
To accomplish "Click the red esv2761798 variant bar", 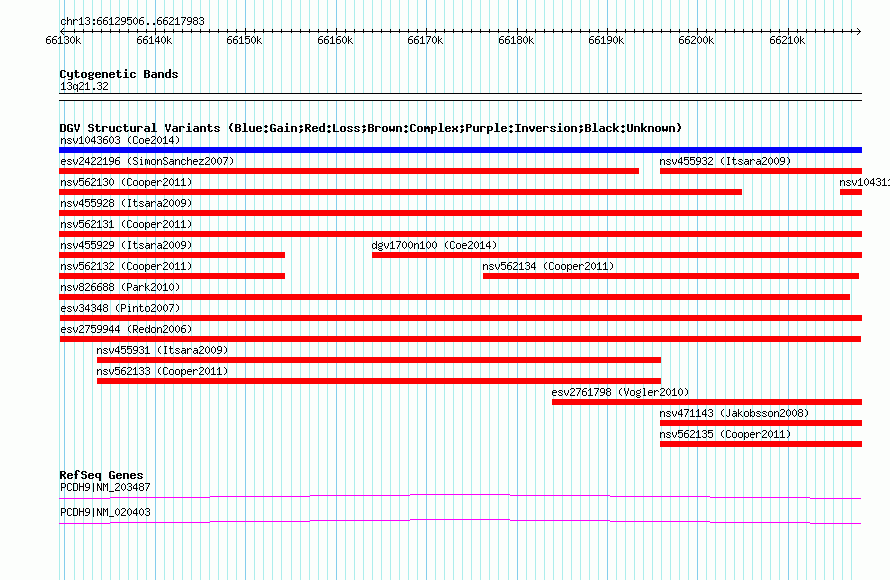I will 707,402.
